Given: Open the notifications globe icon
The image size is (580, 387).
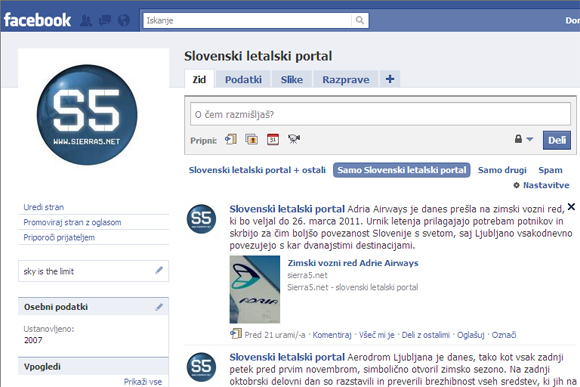Looking at the screenshot, I should pos(124,20).
